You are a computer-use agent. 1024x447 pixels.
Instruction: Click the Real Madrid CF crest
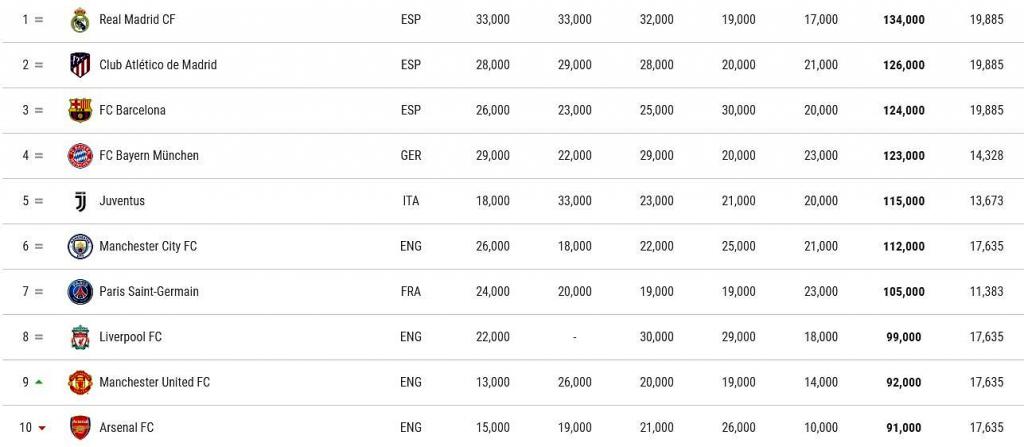coord(80,19)
